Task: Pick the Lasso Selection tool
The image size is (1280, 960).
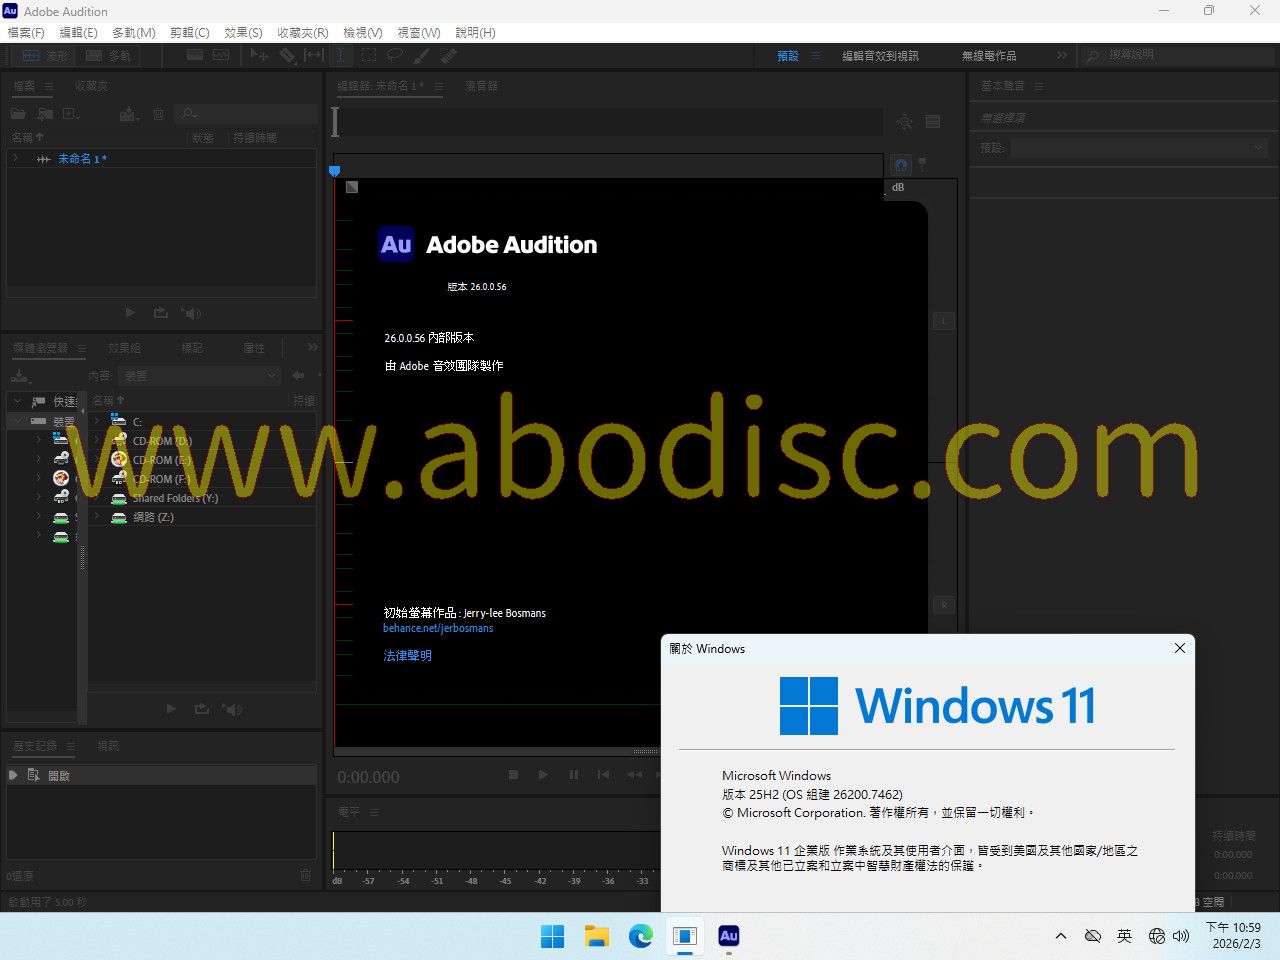Action: click(x=395, y=56)
